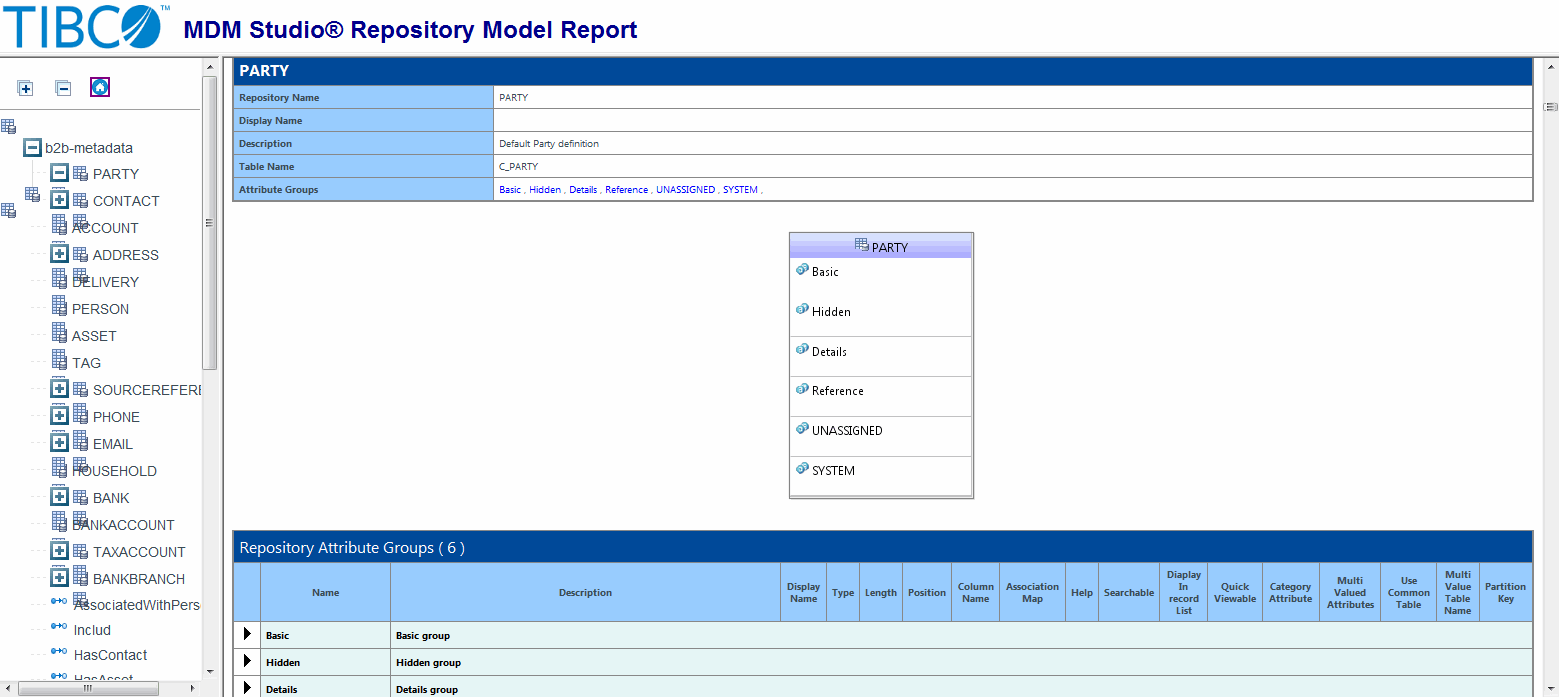Expand the BANKBRANCH tree node

[x=60, y=578]
